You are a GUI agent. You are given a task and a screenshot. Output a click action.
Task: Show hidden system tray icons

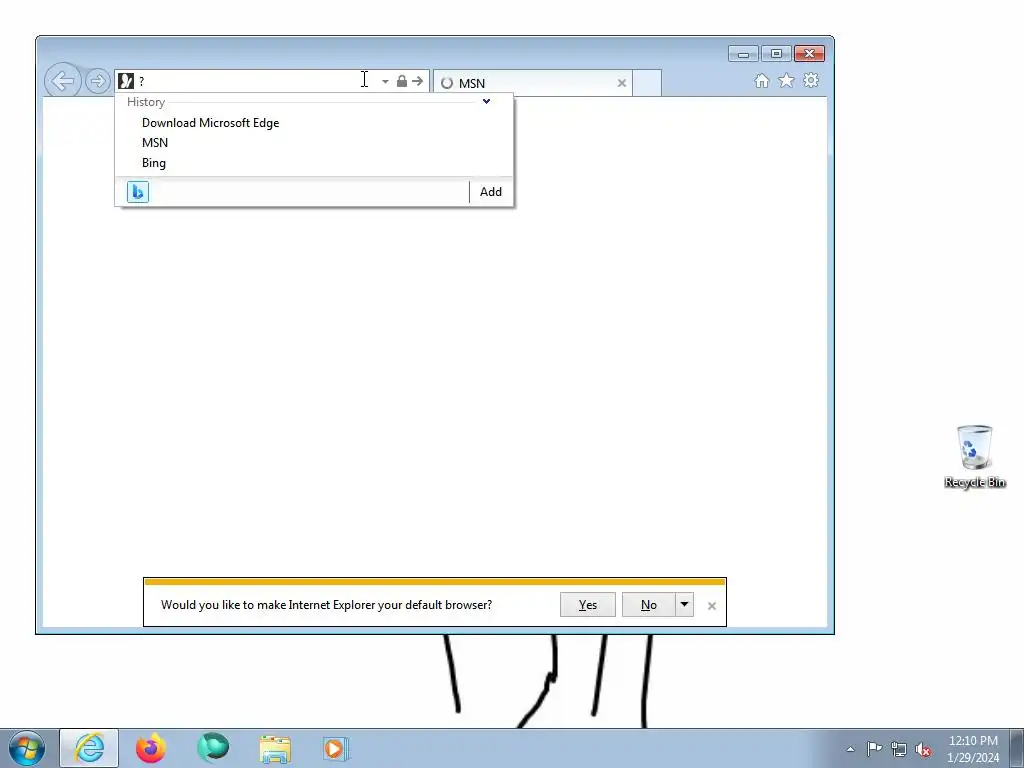(850, 749)
